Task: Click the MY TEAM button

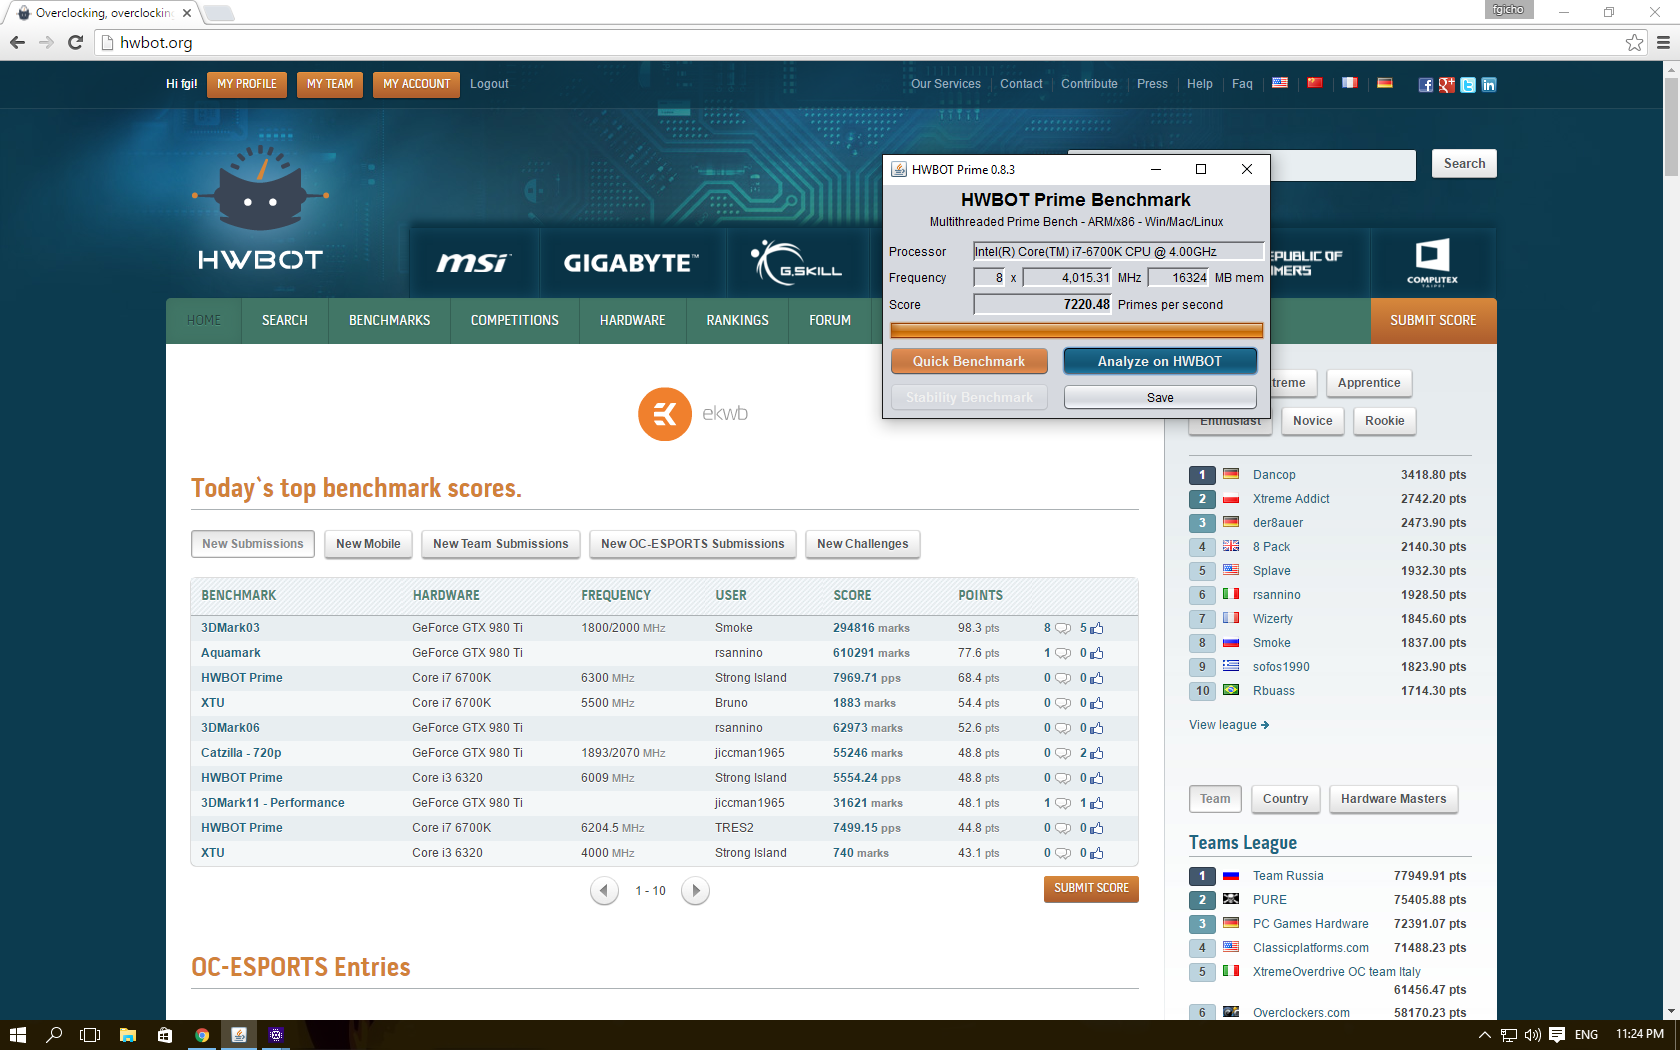Action: [x=330, y=84]
